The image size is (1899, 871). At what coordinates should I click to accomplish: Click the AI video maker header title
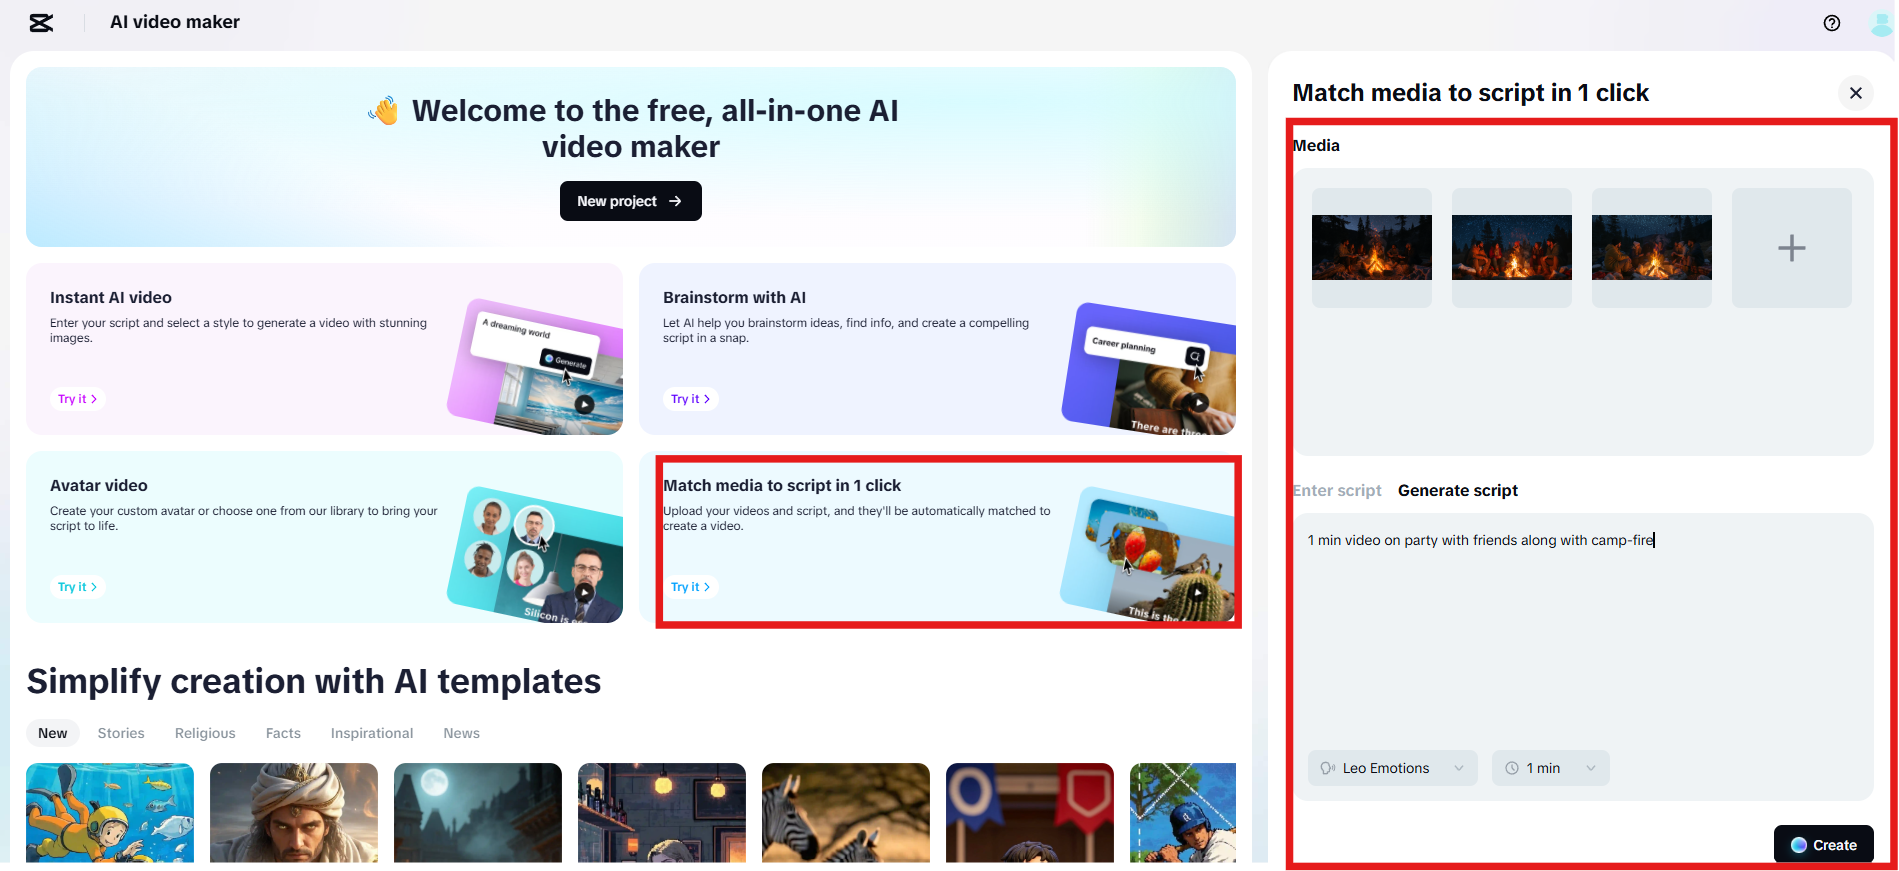pos(175,22)
